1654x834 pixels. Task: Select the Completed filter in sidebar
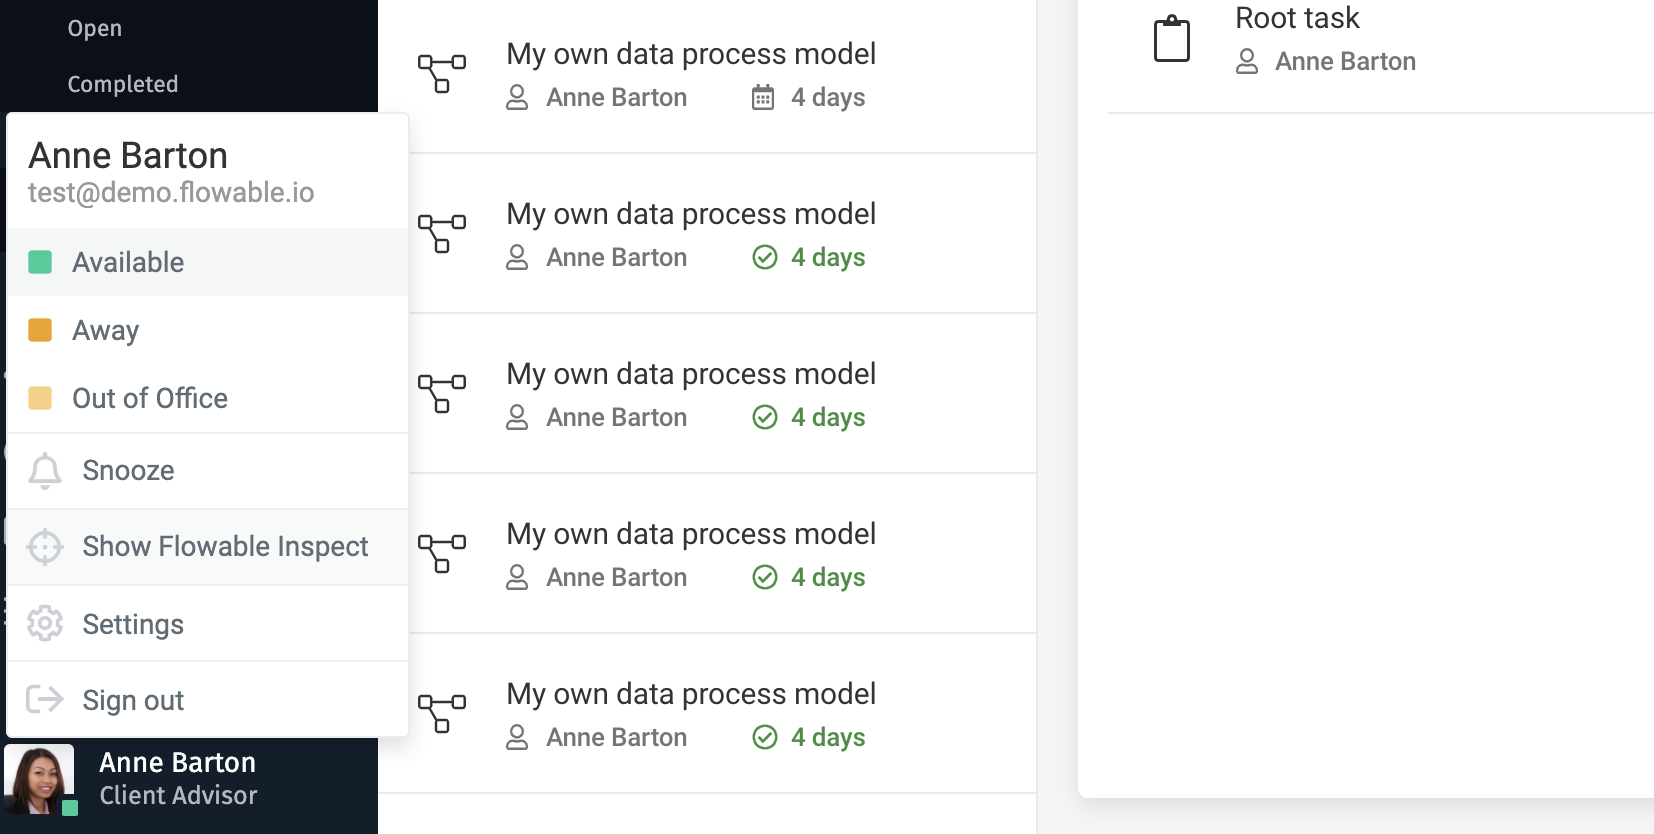pos(123,85)
